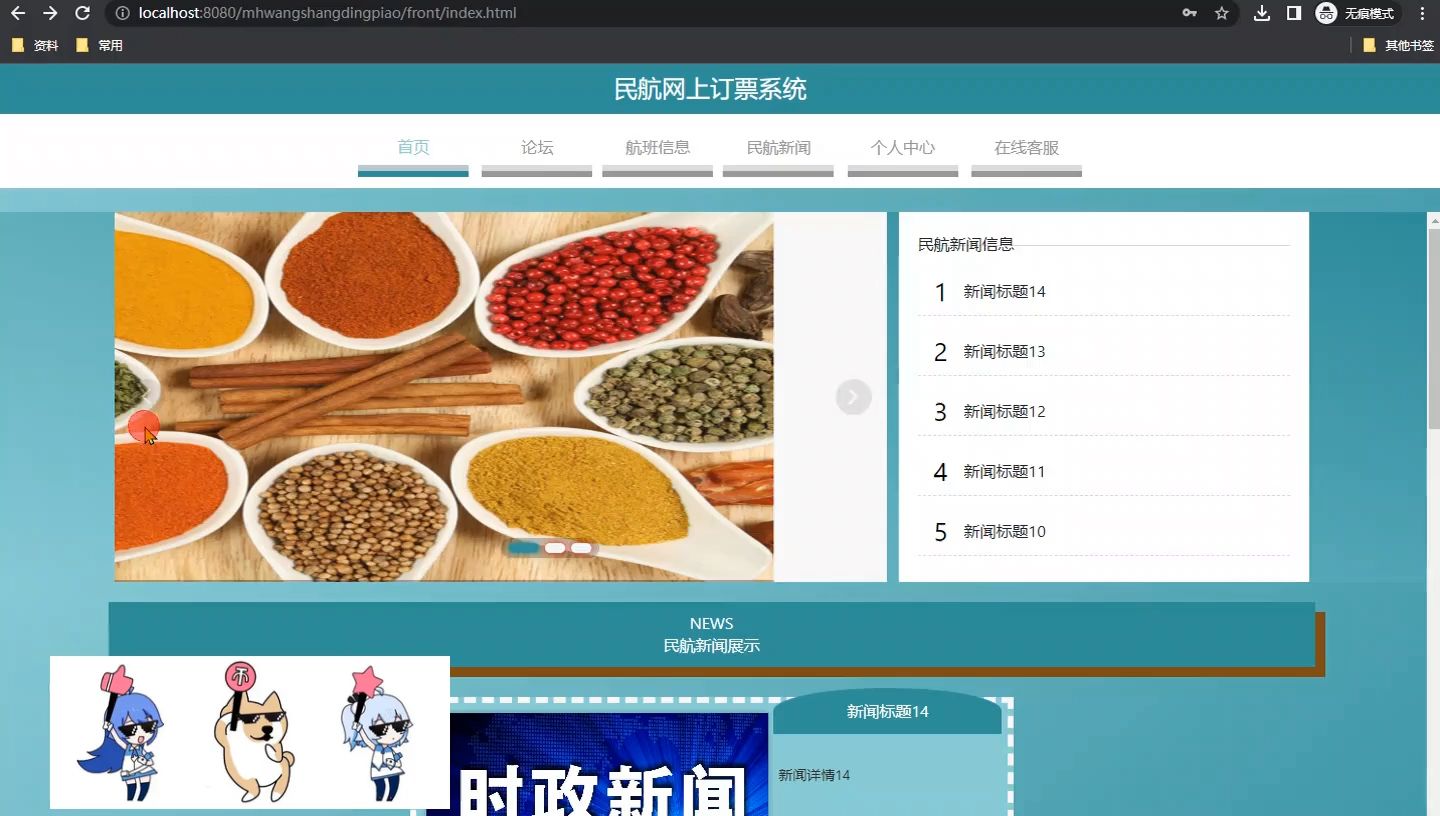Open the 常用 bookmark folder
The width and height of the screenshot is (1440, 816).
click(x=99, y=45)
